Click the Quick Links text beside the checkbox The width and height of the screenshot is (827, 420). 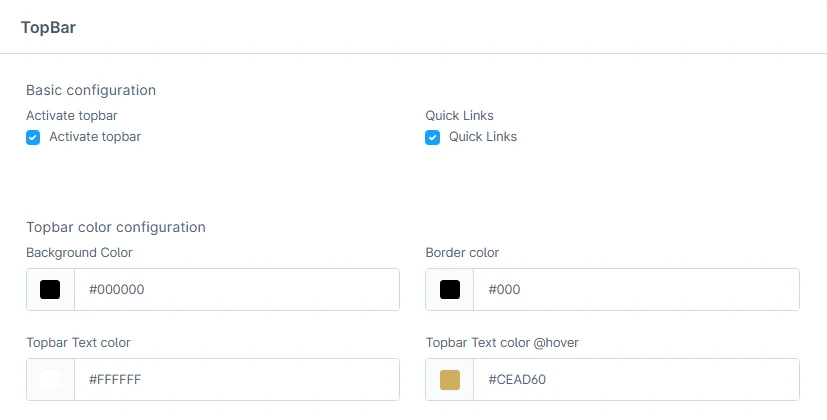(483, 137)
